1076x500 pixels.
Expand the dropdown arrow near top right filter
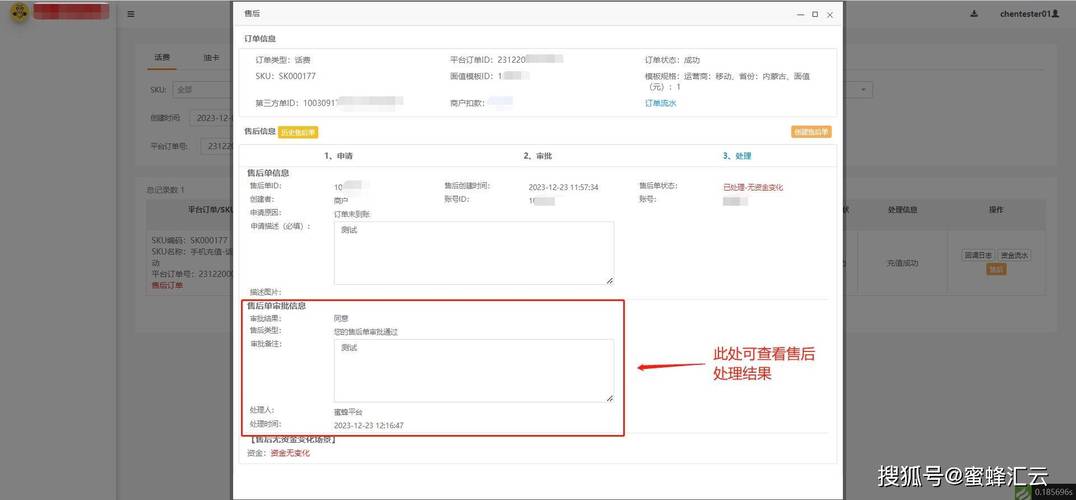[x=864, y=90]
